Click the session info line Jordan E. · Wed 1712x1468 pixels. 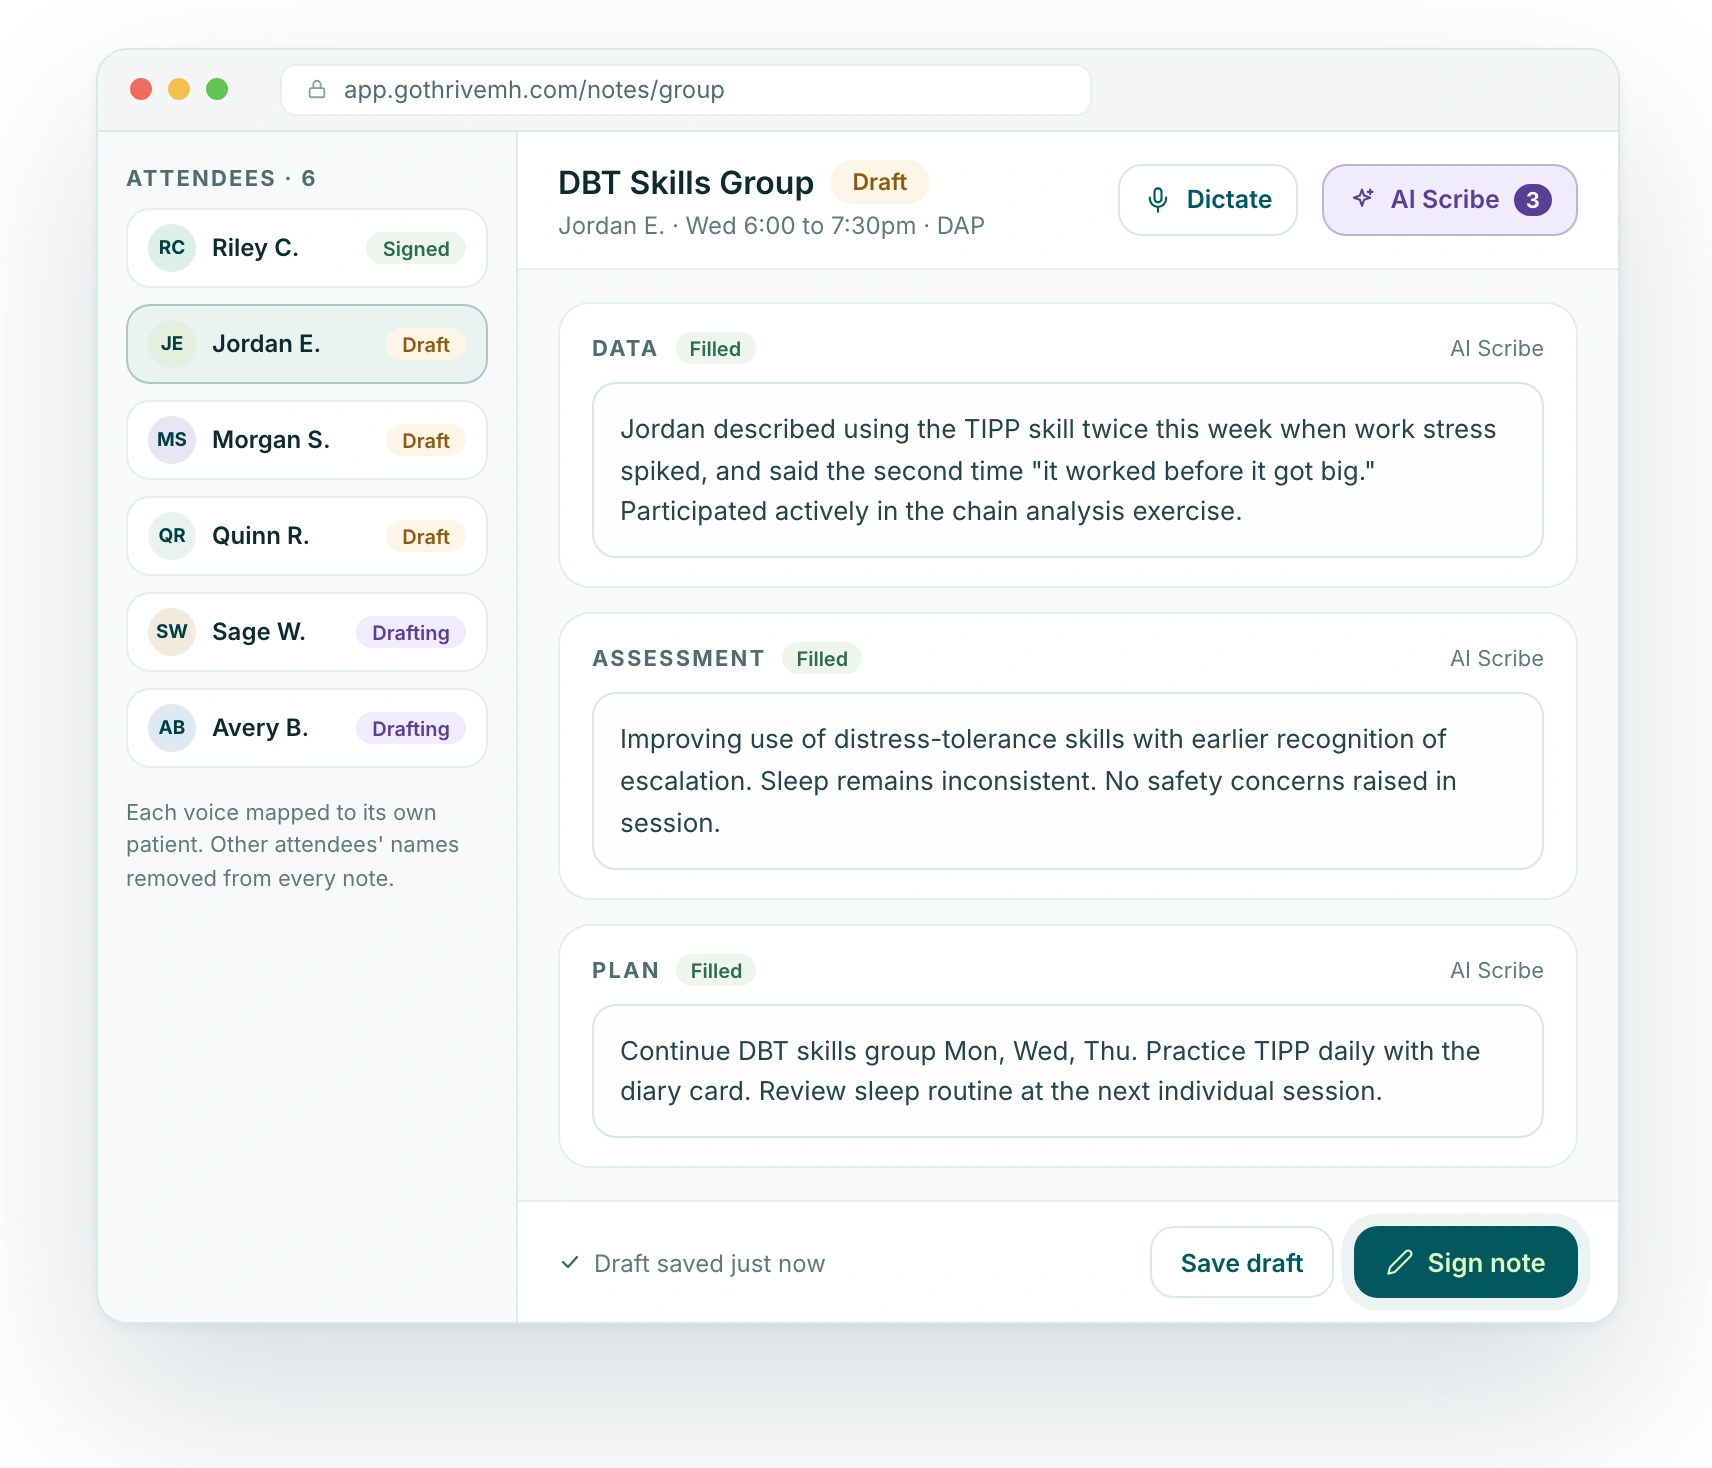(771, 226)
